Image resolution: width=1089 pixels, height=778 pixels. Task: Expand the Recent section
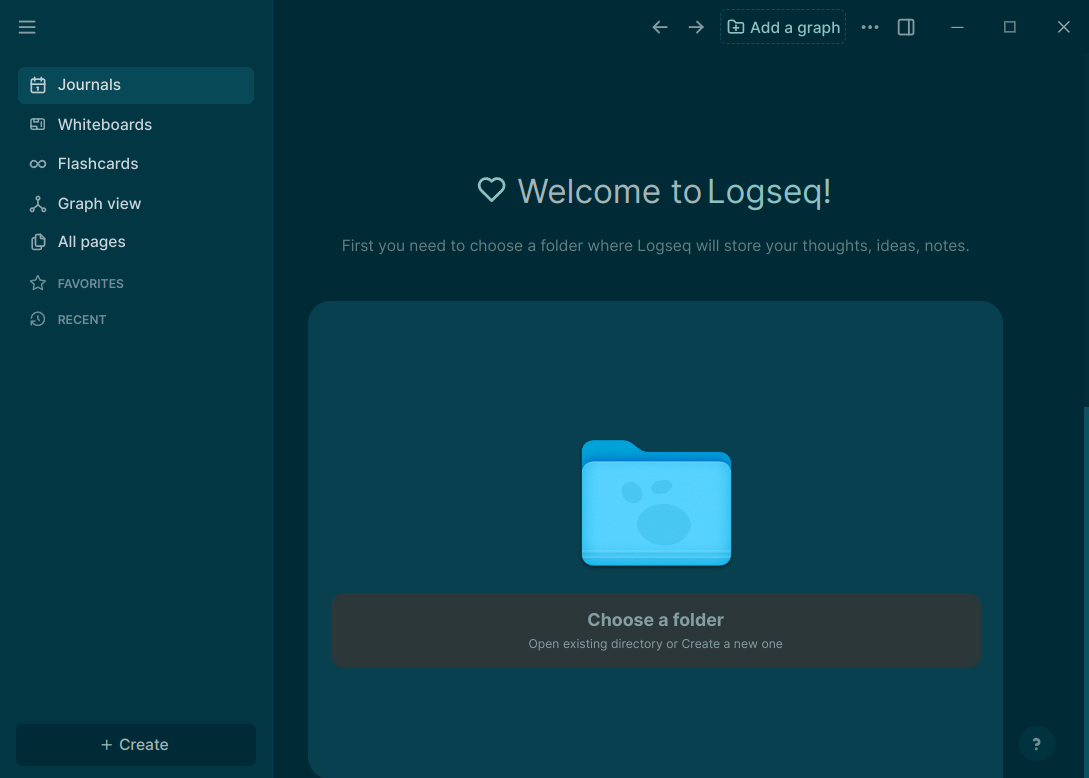(82, 319)
